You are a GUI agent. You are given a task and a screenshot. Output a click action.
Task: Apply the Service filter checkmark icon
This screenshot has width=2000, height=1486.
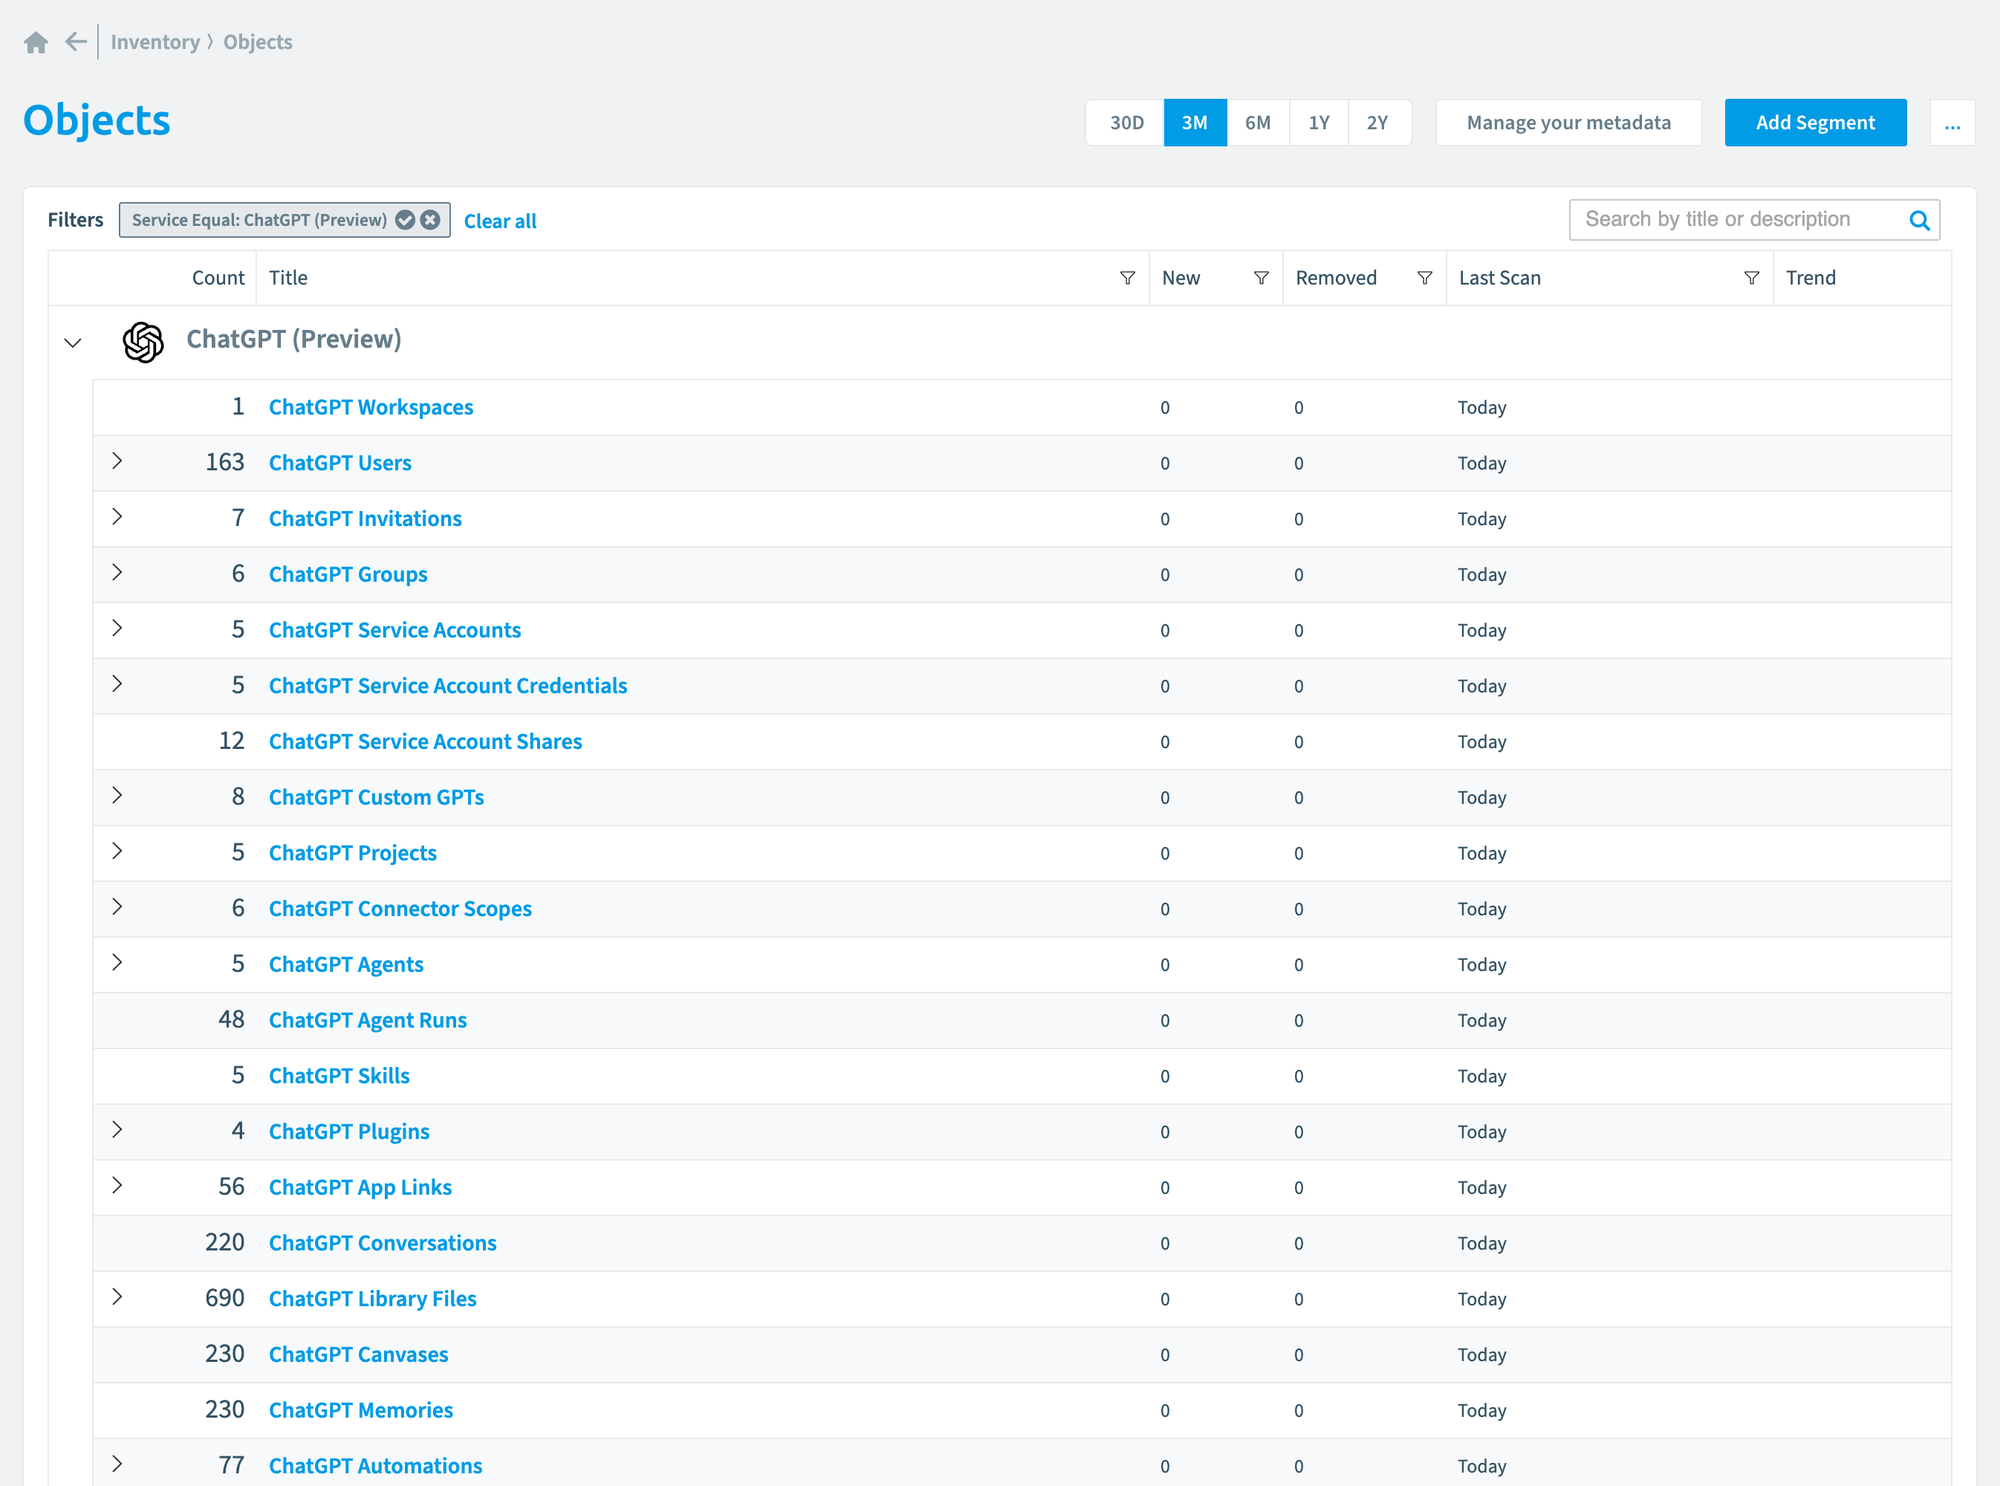pos(405,220)
